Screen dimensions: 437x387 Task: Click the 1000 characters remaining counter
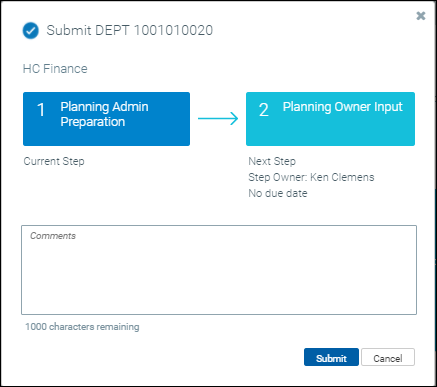pos(82,327)
